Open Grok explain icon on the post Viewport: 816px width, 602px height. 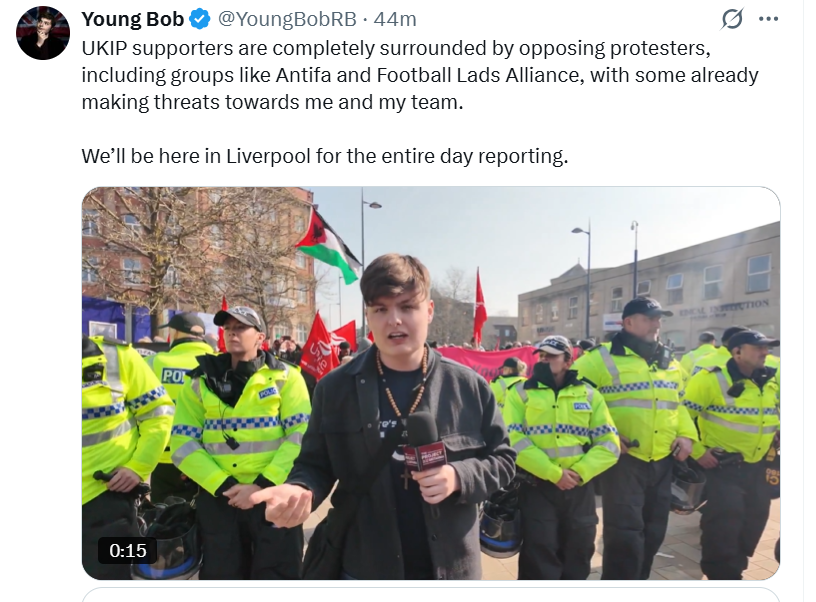(732, 19)
